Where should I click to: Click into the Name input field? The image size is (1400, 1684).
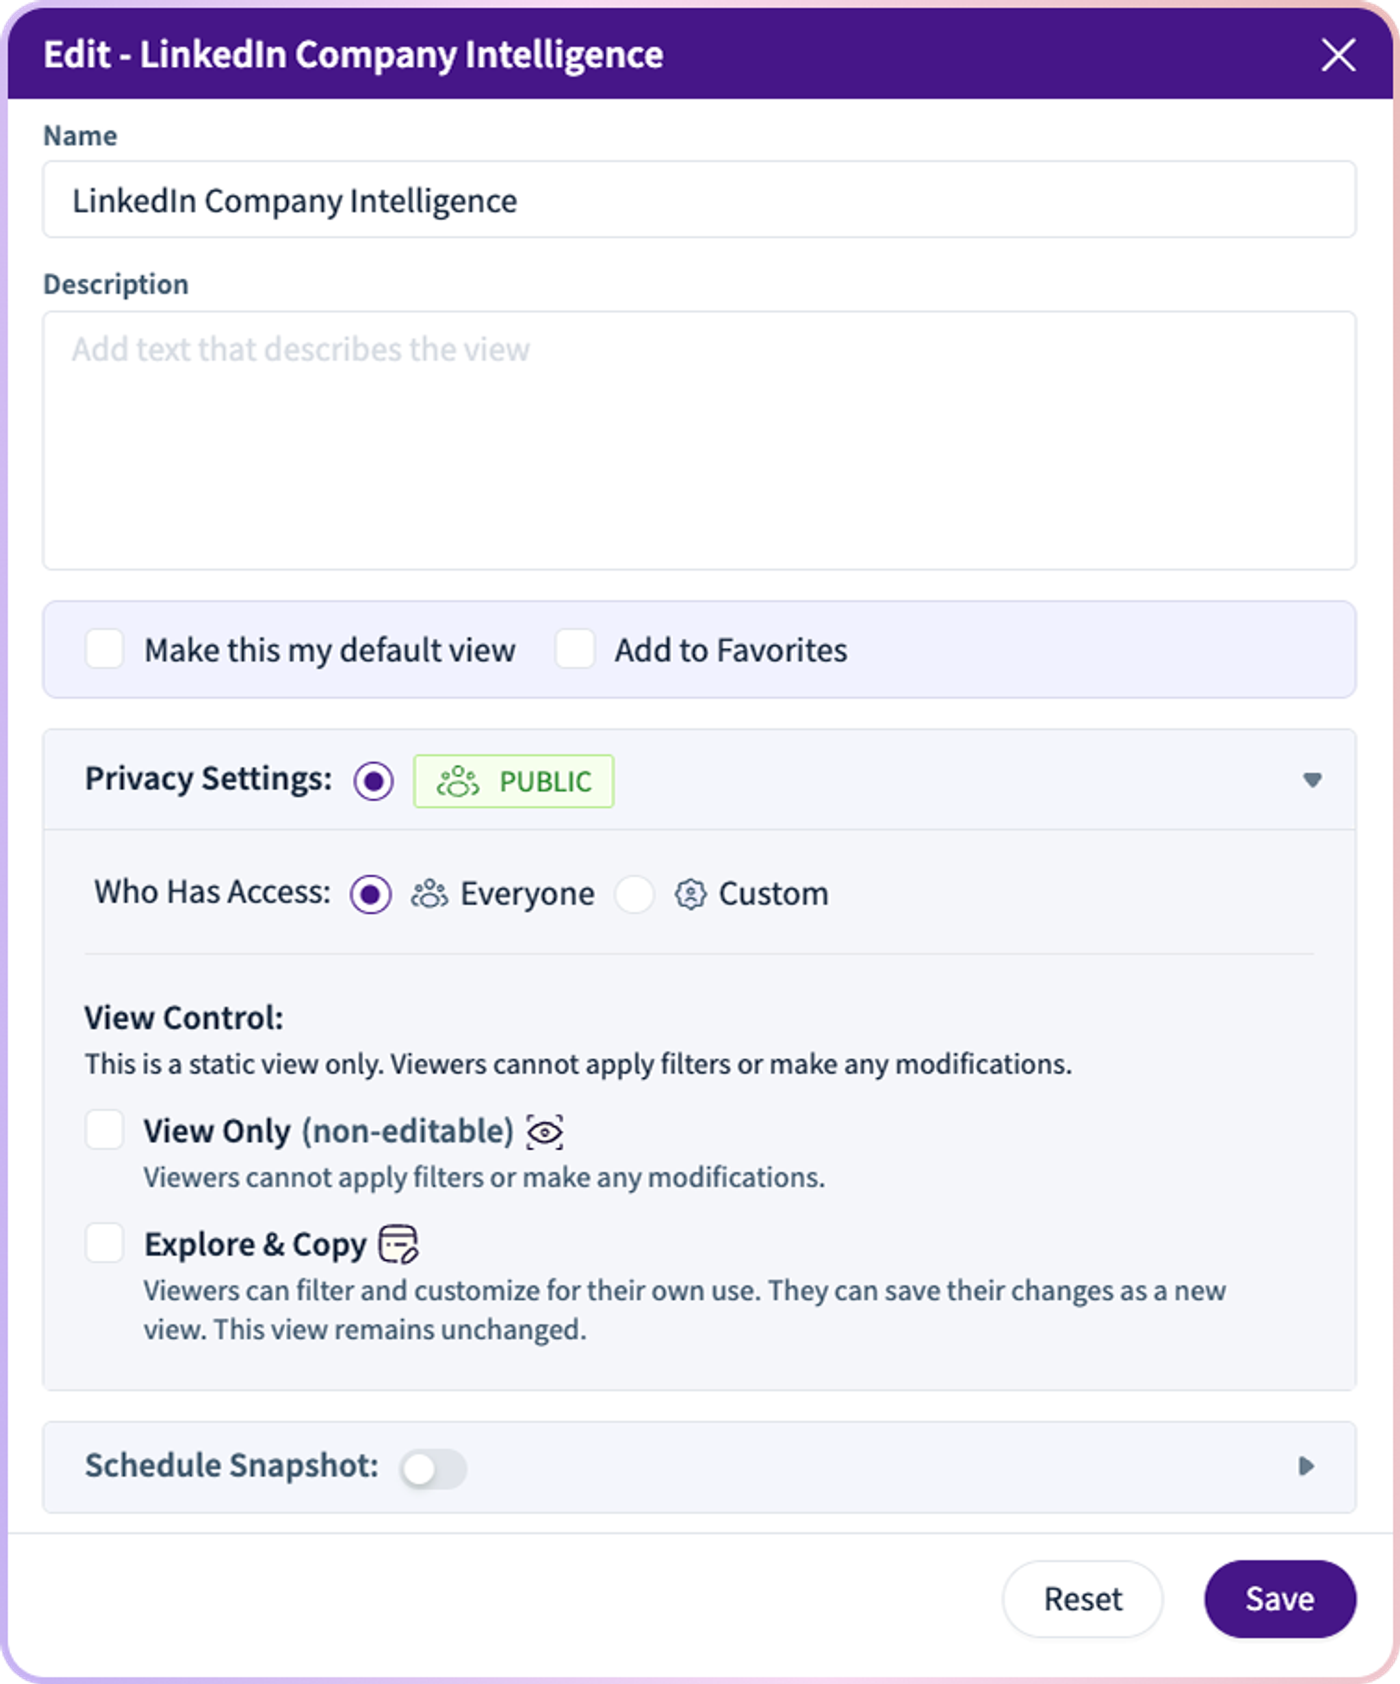(699, 200)
